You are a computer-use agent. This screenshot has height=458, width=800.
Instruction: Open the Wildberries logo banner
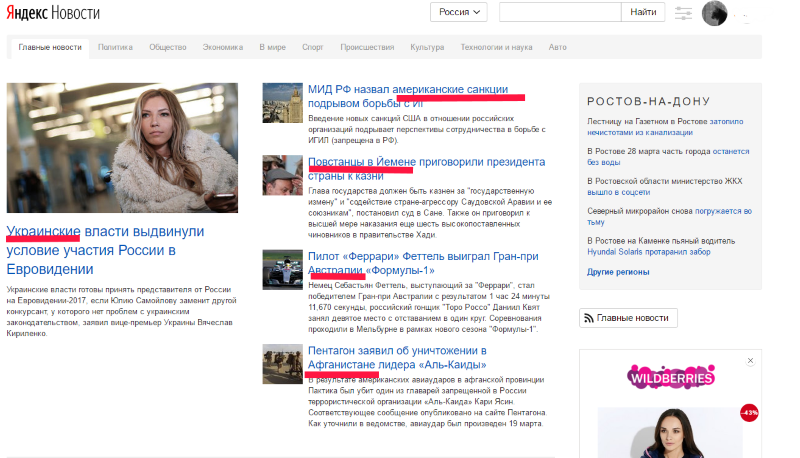[670, 377]
